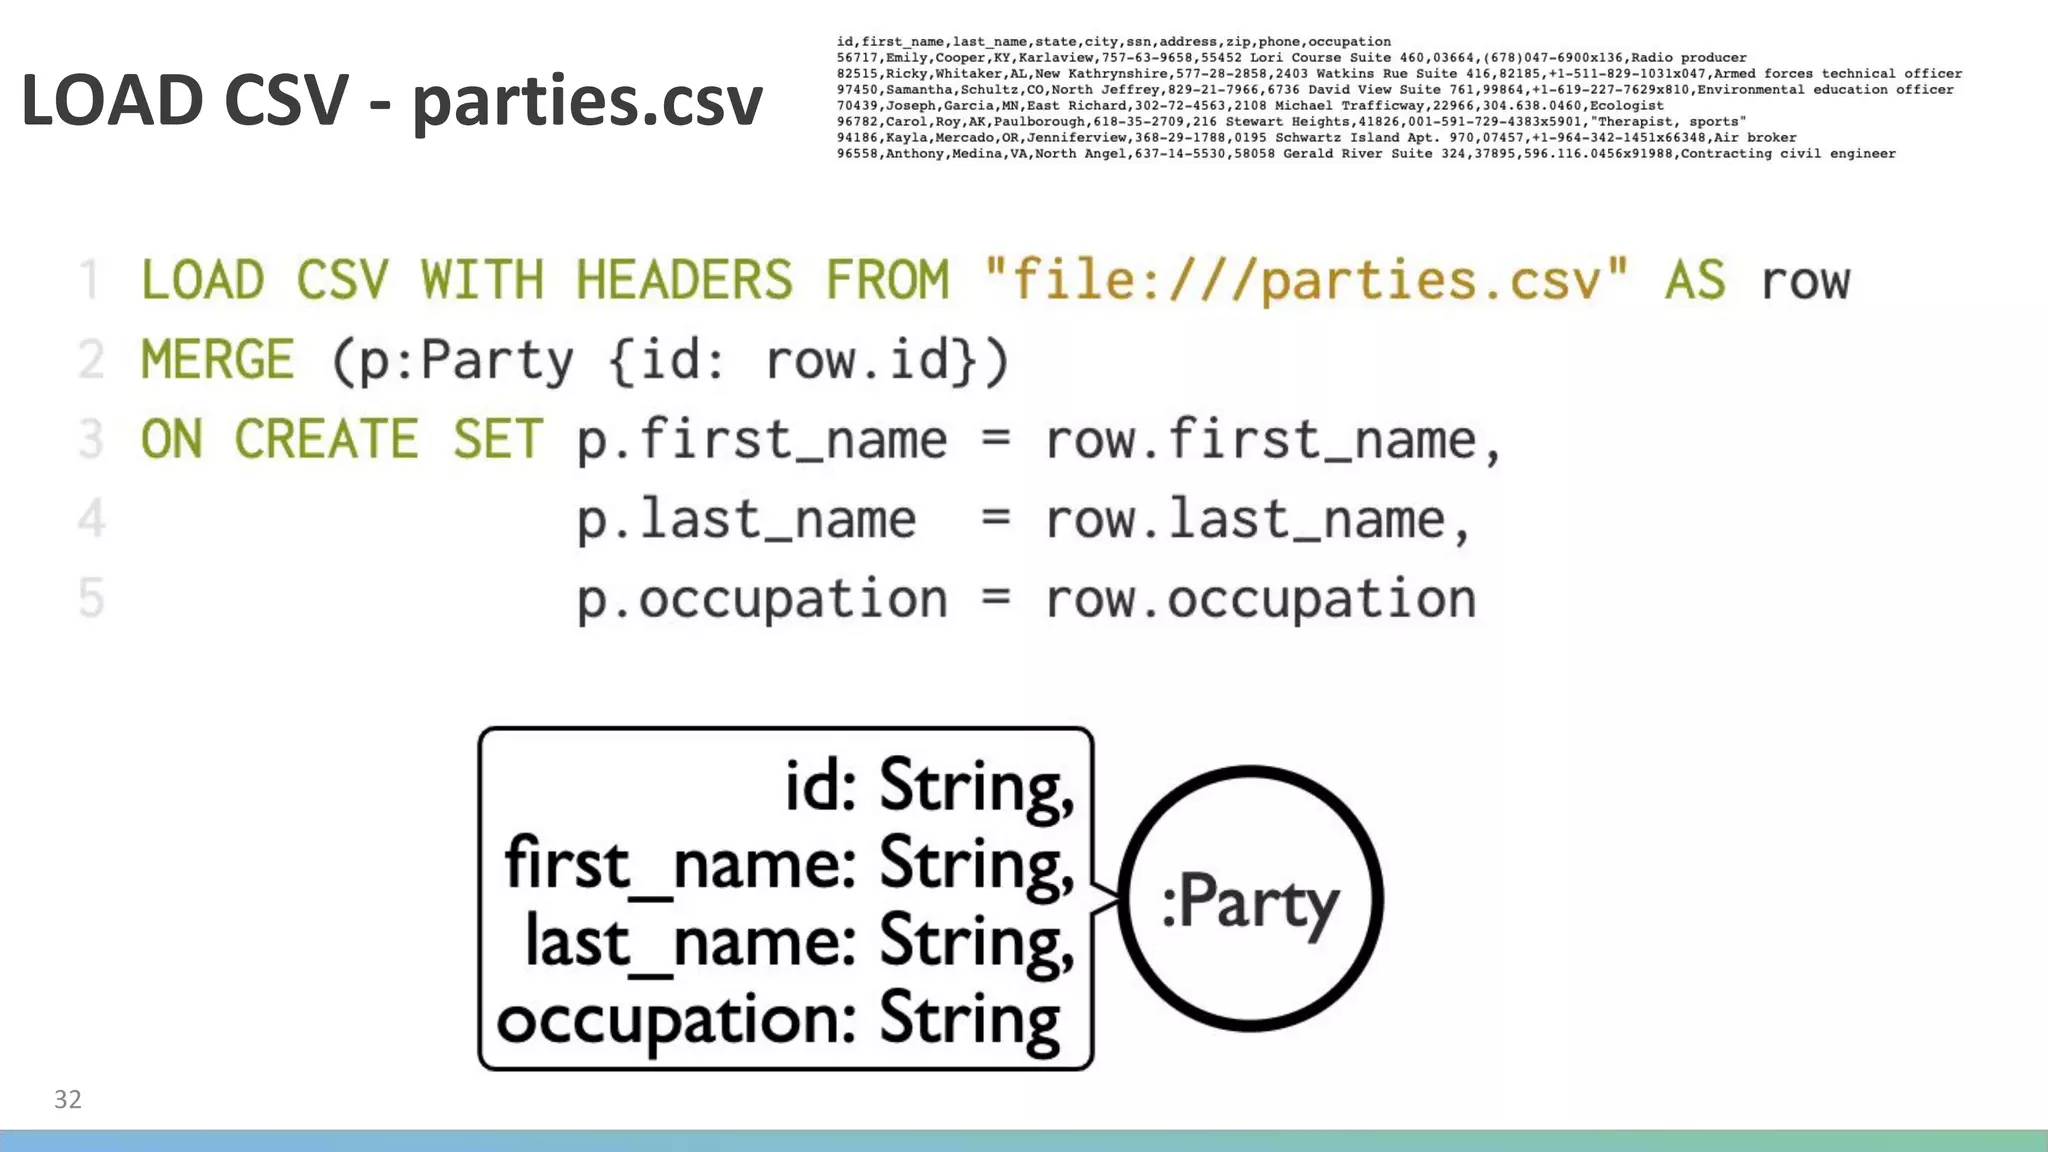Viewport: 2048px width, 1152px height.
Task: Click line number 4 in the code
Action: (91, 519)
